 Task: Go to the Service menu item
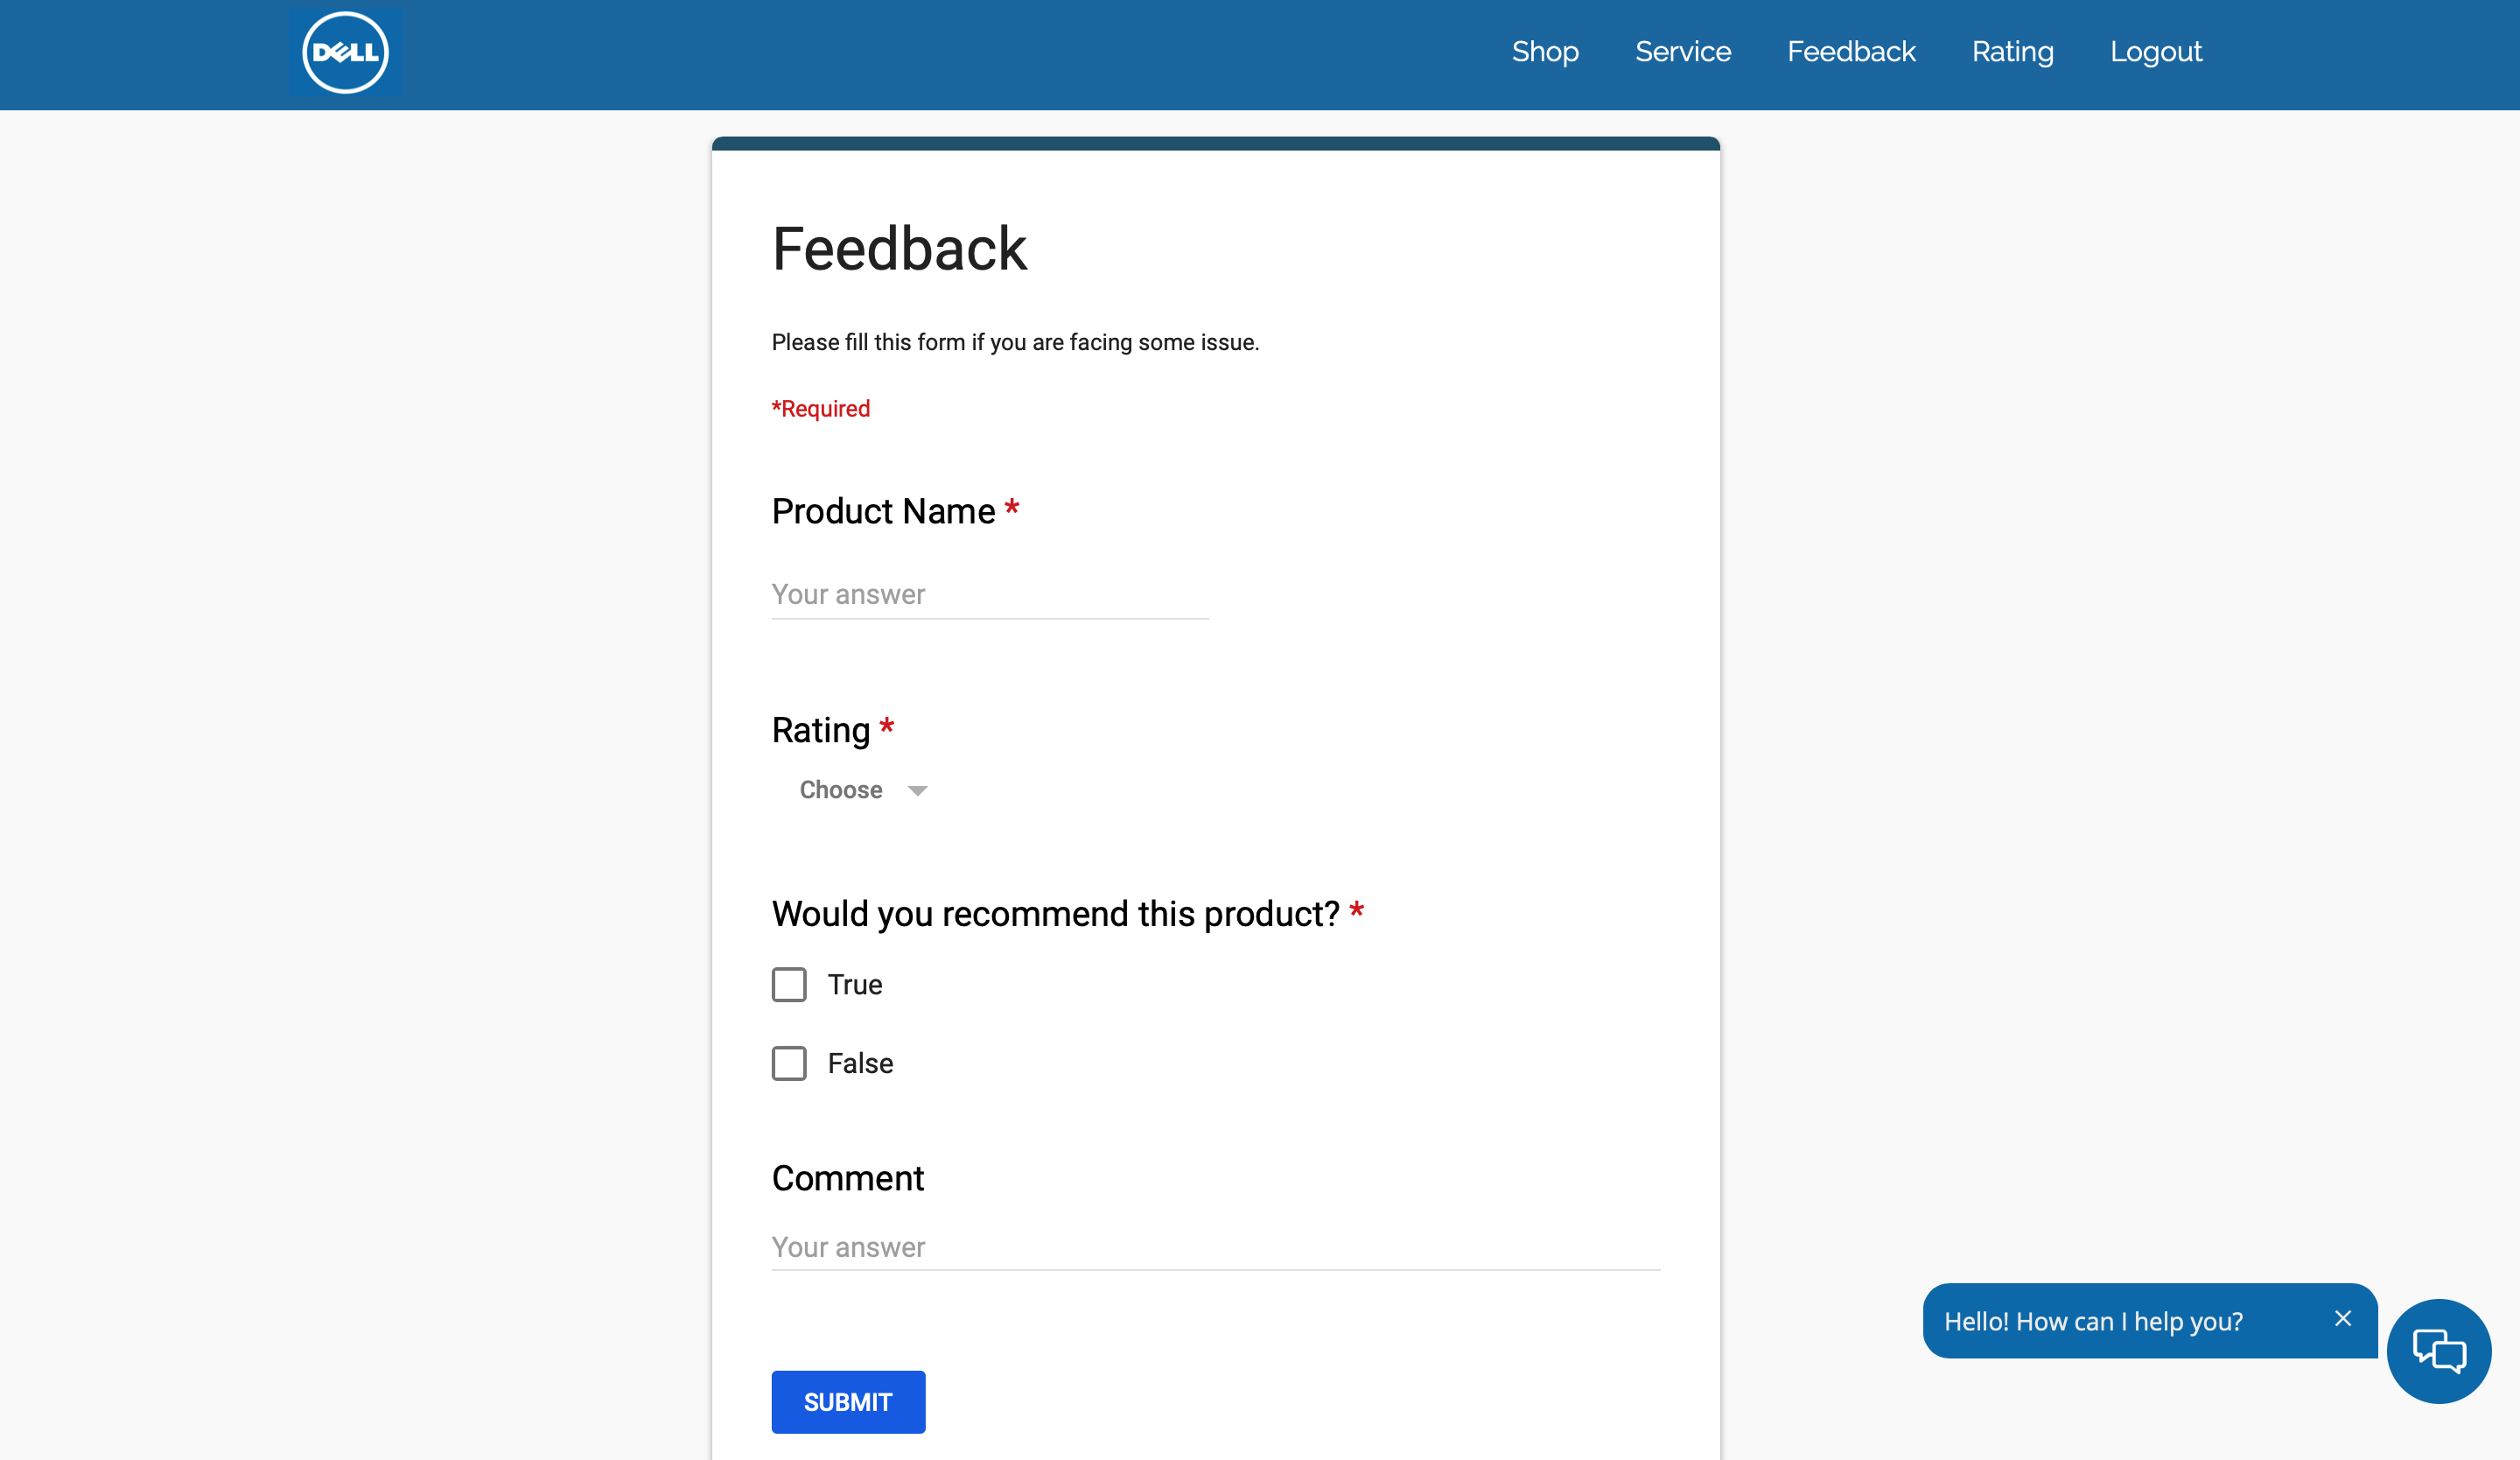[x=1682, y=52]
